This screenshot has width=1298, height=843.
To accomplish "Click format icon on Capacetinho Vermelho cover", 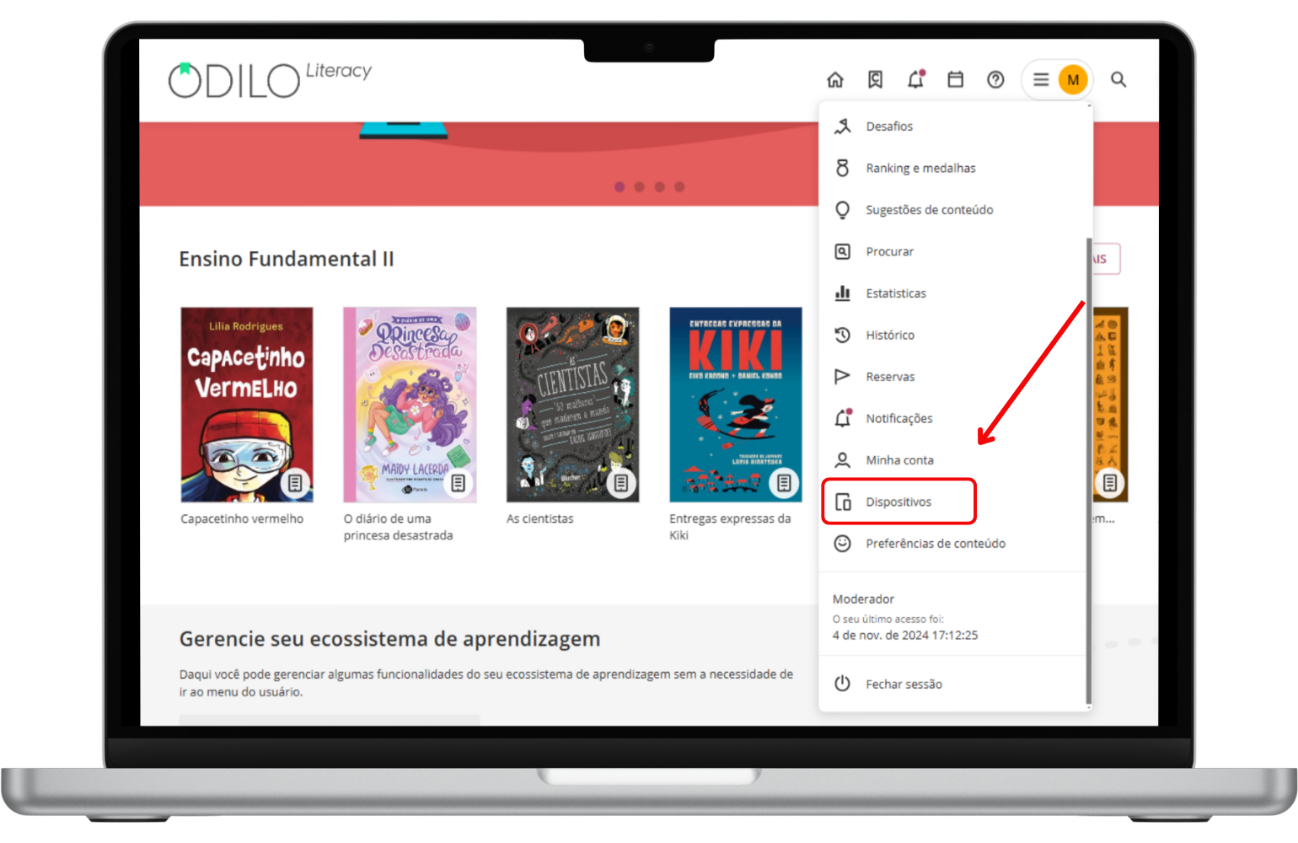I will point(294,484).
